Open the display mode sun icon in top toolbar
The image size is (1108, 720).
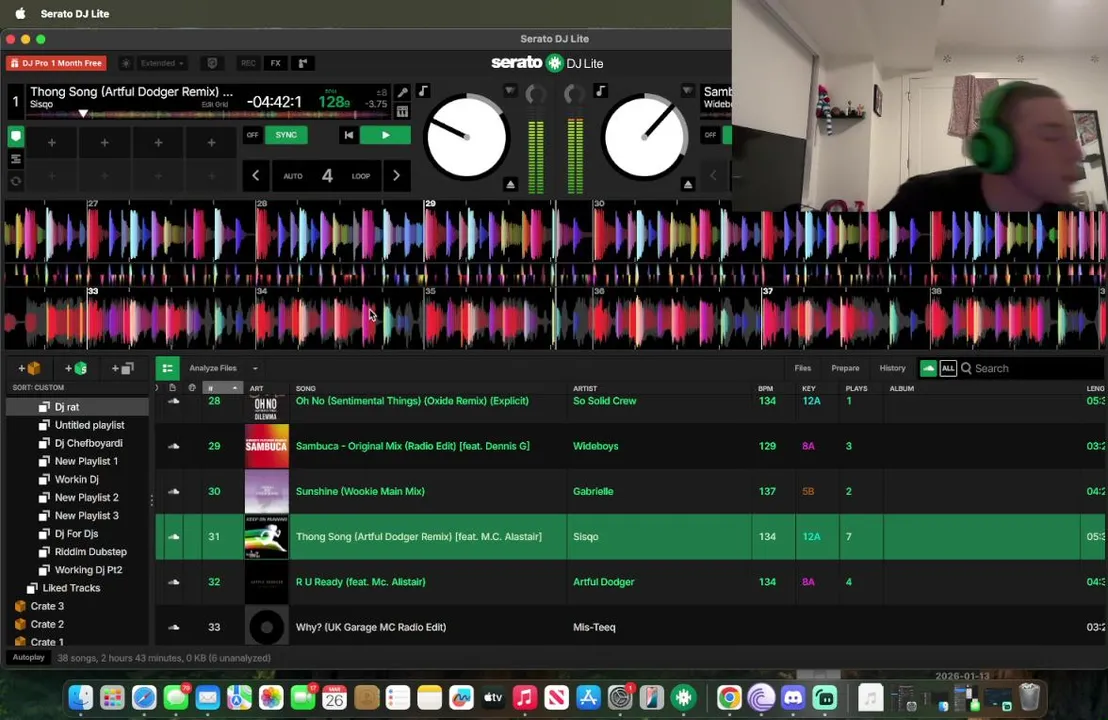click(x=126, y=63)
